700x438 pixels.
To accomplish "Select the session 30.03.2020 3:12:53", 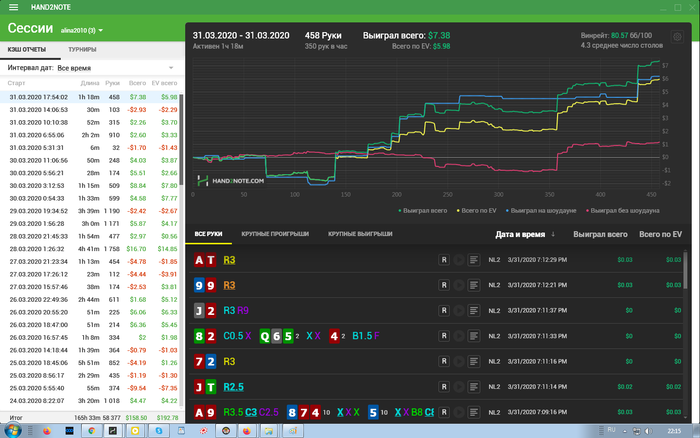I will coord(89,185).
